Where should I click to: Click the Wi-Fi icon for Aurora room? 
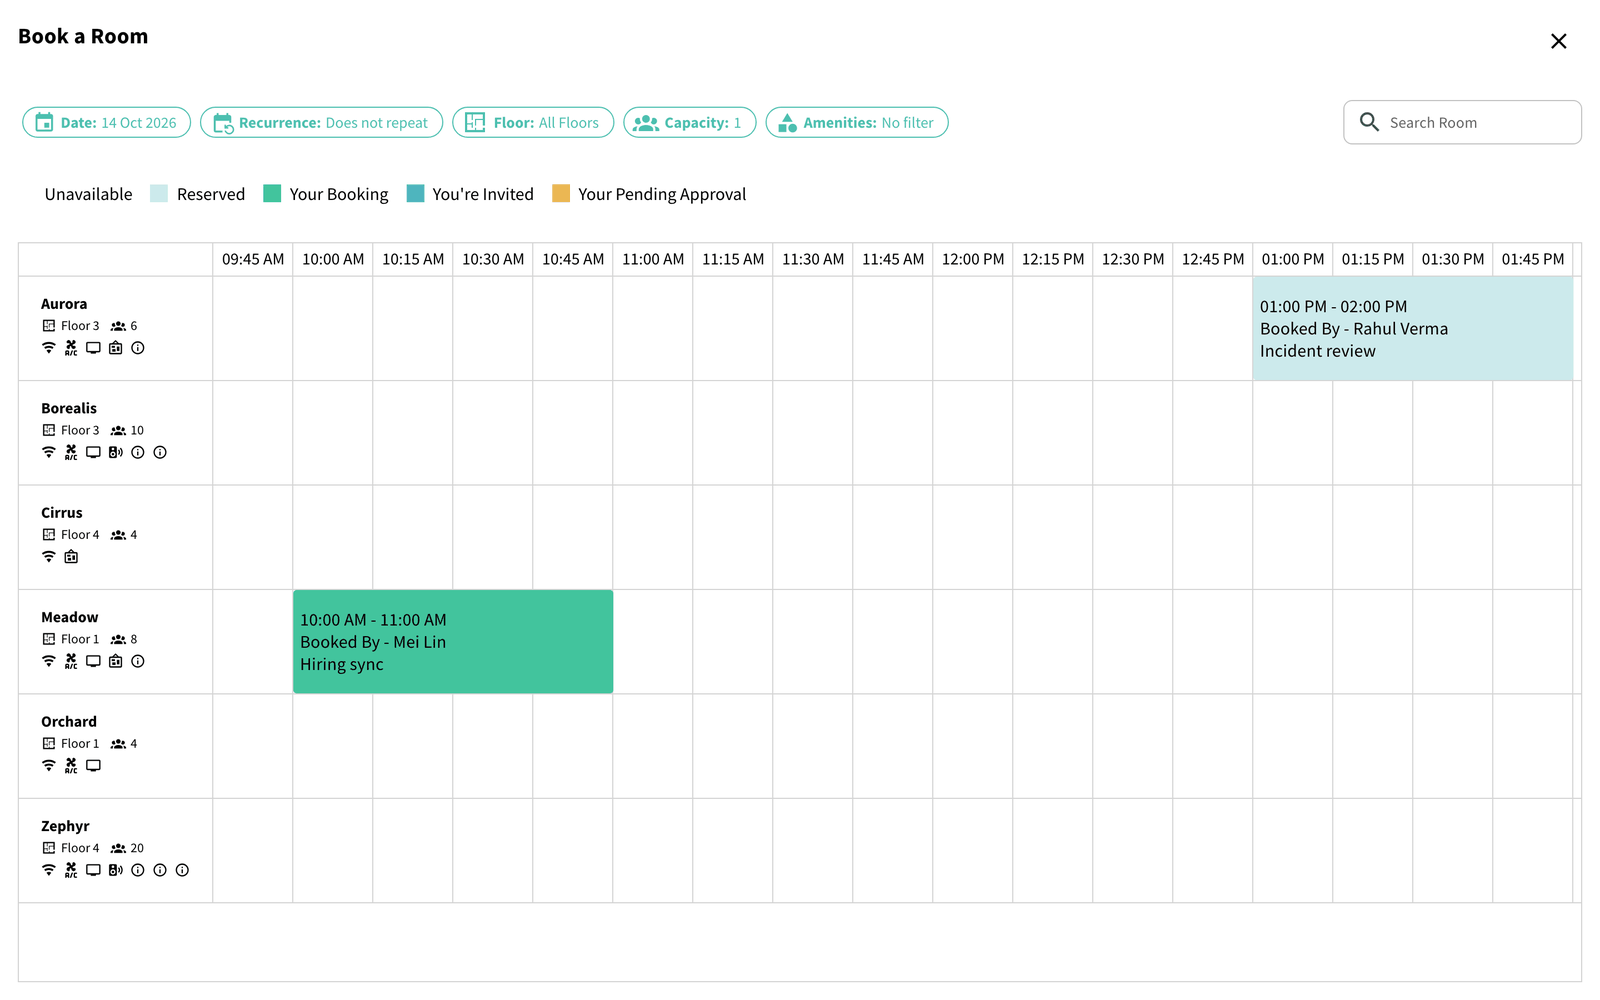coord(49,348)
